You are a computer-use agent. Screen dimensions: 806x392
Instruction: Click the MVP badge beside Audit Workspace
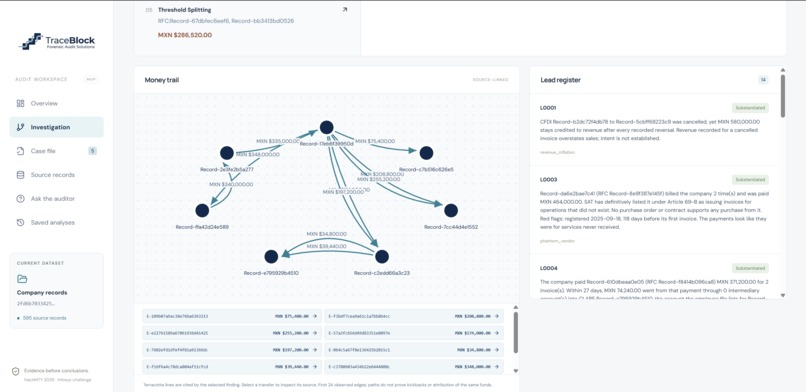click(91, 80)
